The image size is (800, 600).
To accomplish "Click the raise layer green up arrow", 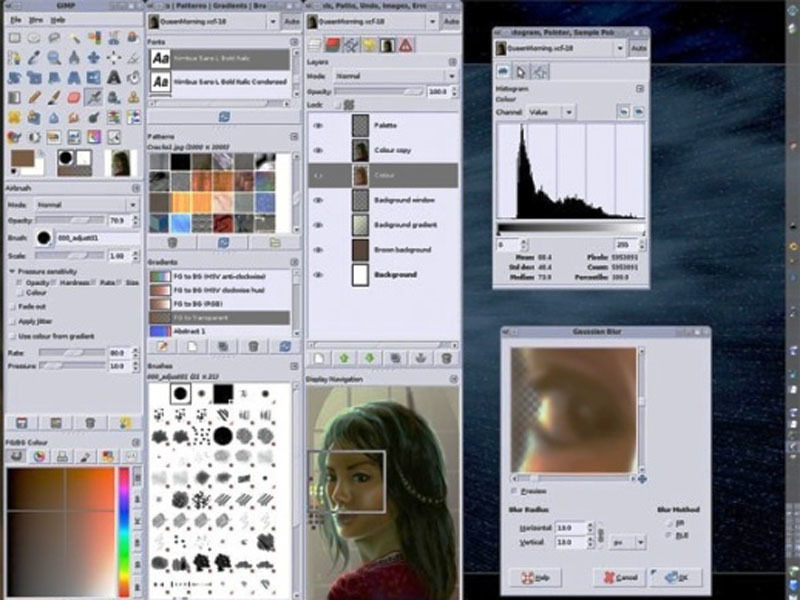I will (x=344, y=359).
